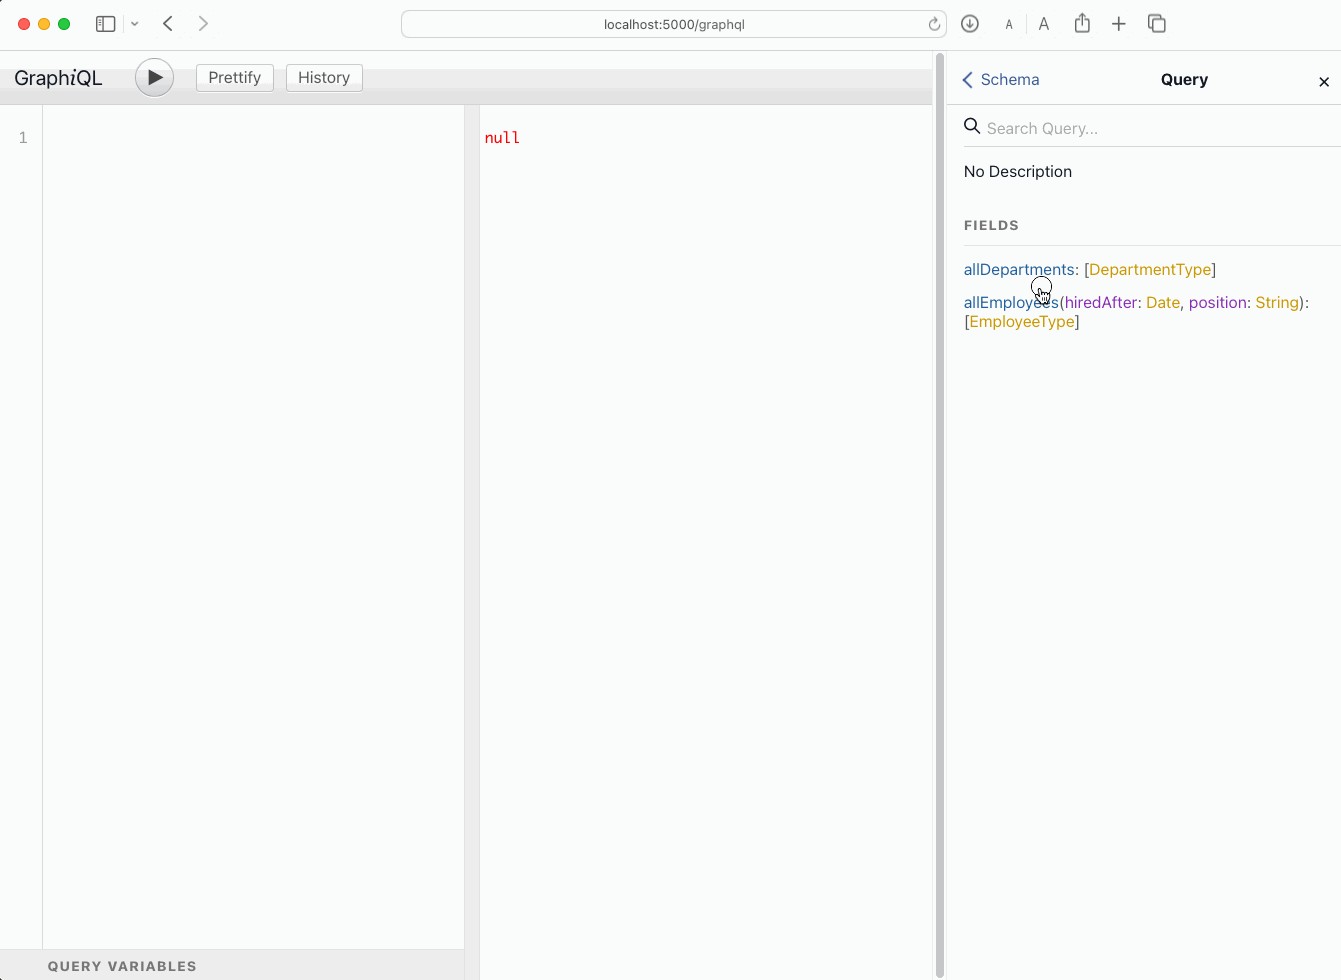This screenshot has width=1341, height=980.
Task: Navigate back with browser back arrow
Action: tap(168, 24)
